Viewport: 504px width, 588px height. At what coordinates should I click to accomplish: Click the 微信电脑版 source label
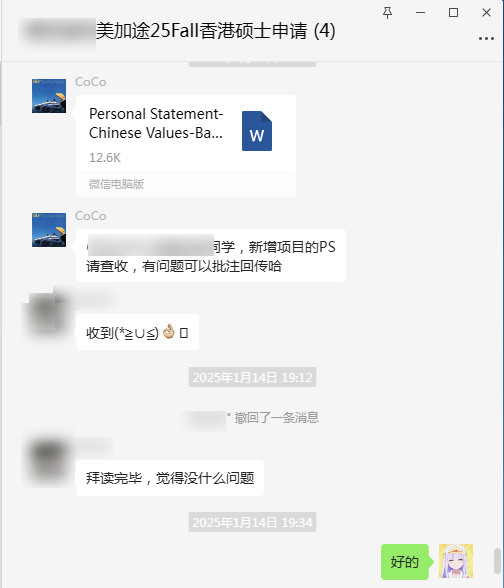116,184
